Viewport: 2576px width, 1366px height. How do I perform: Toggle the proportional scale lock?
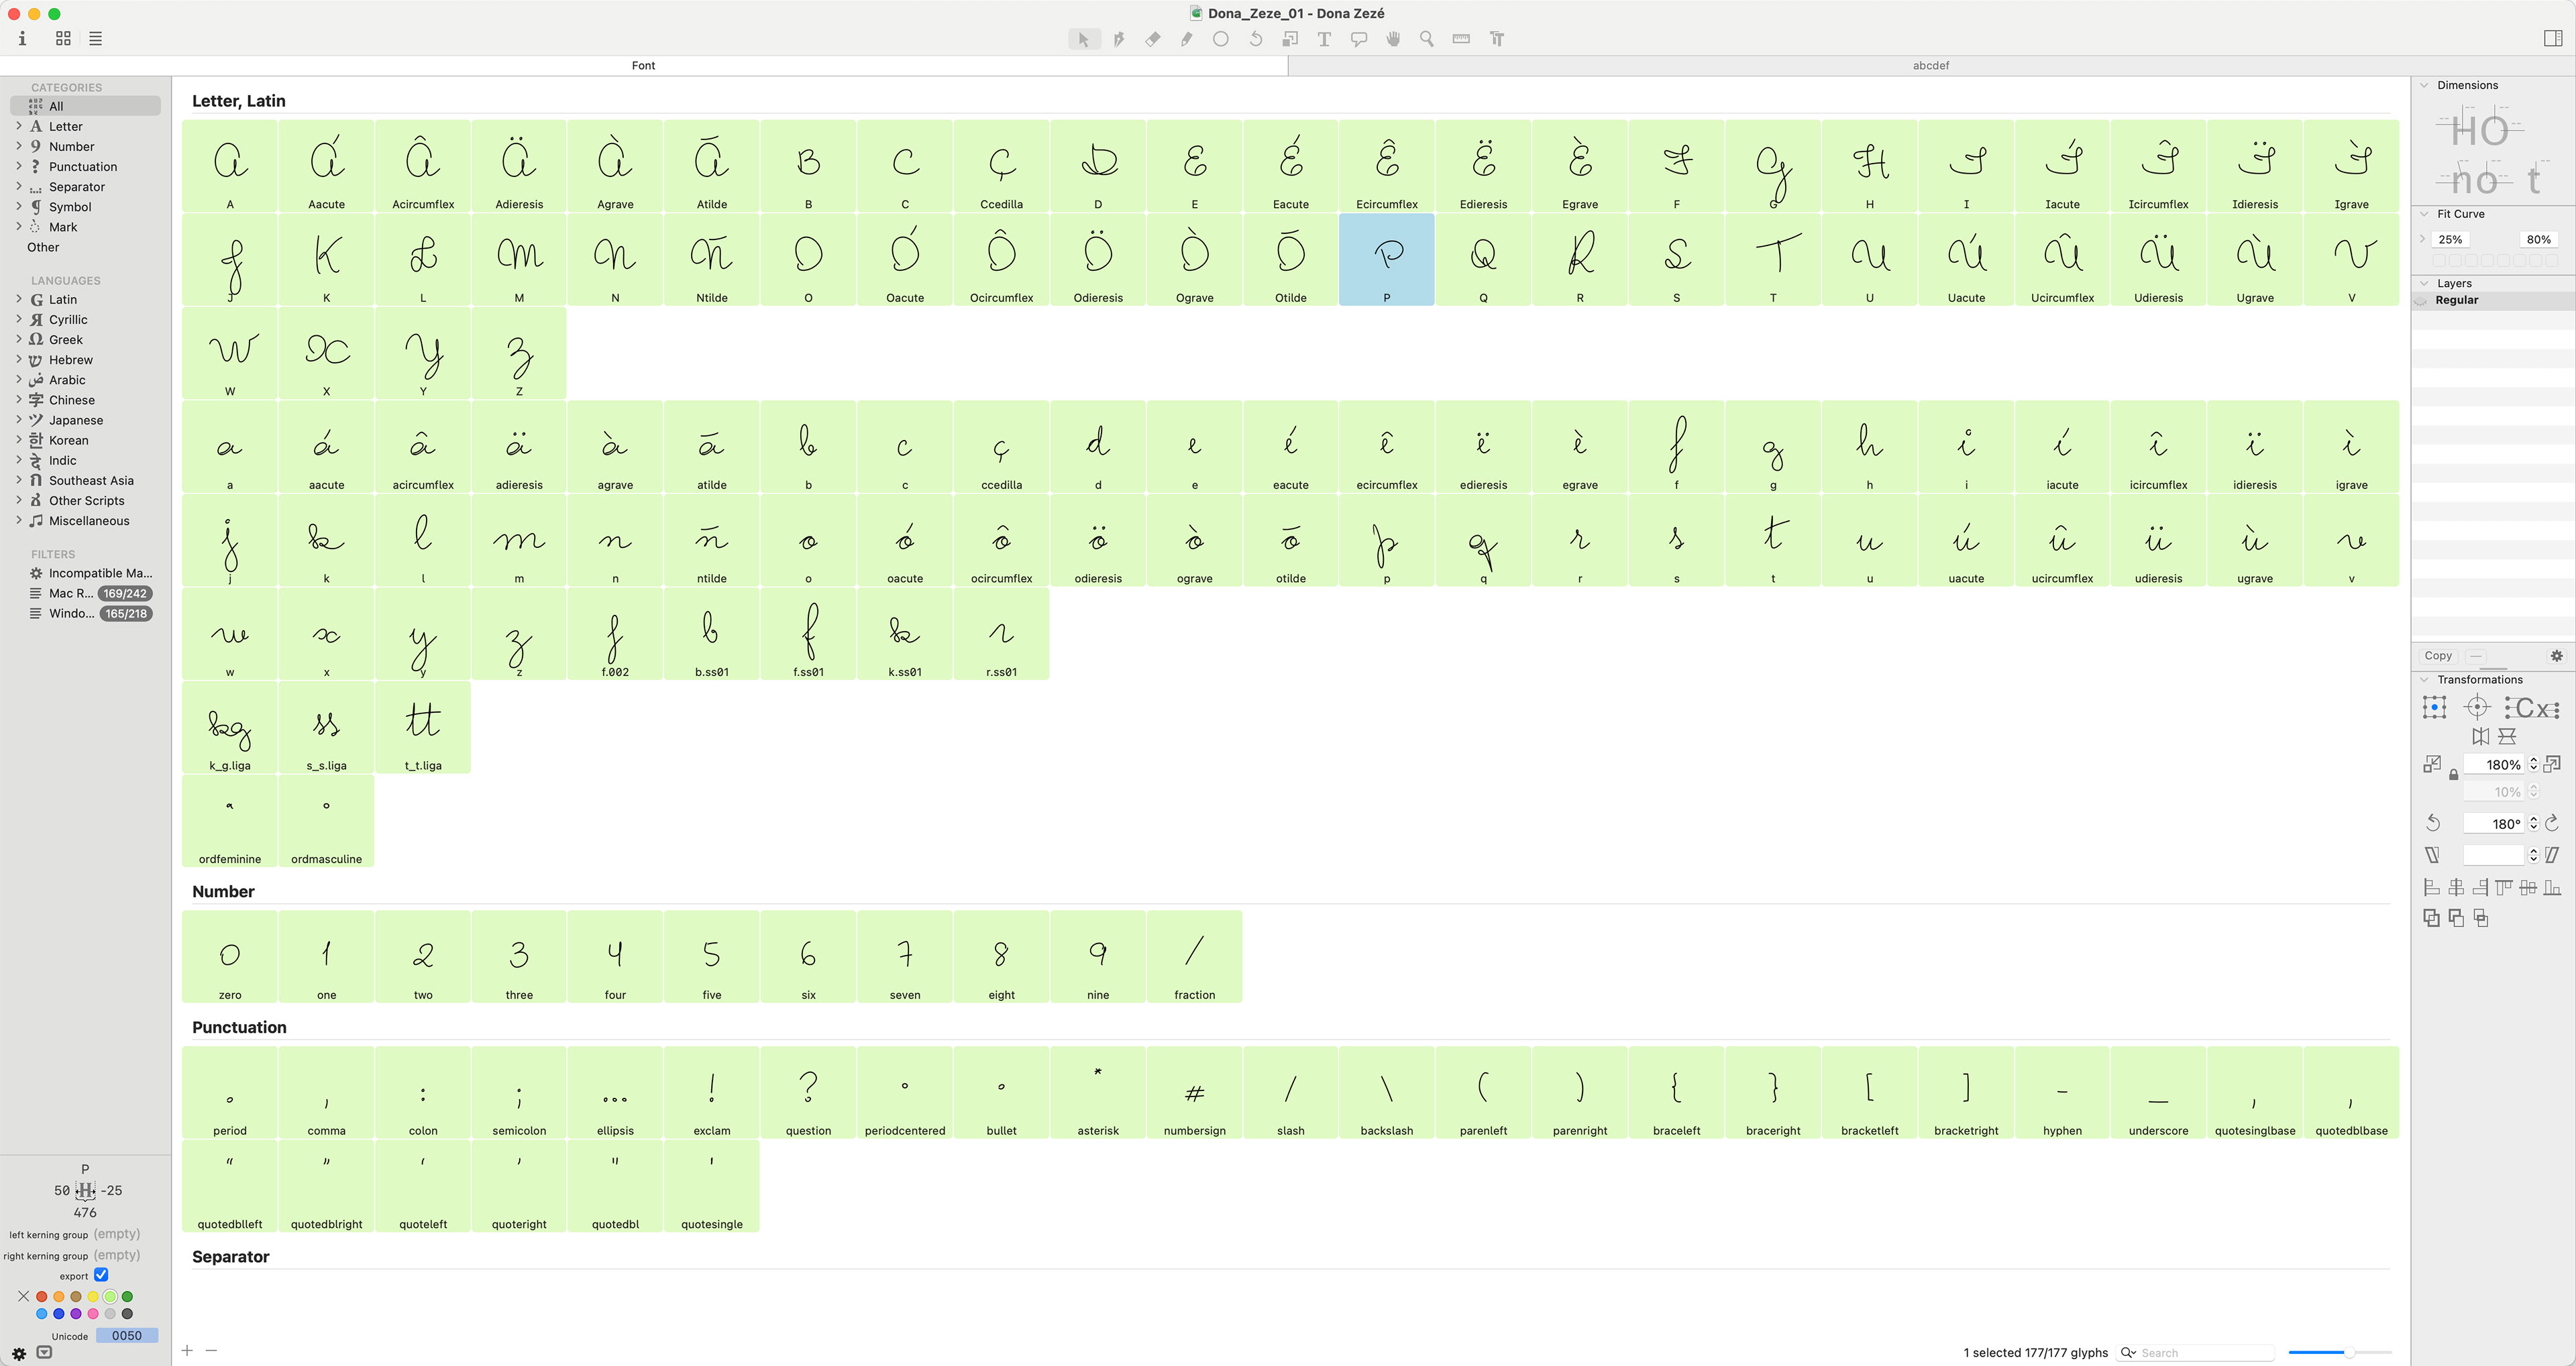pyautogui.click(x=2453, y=775)
